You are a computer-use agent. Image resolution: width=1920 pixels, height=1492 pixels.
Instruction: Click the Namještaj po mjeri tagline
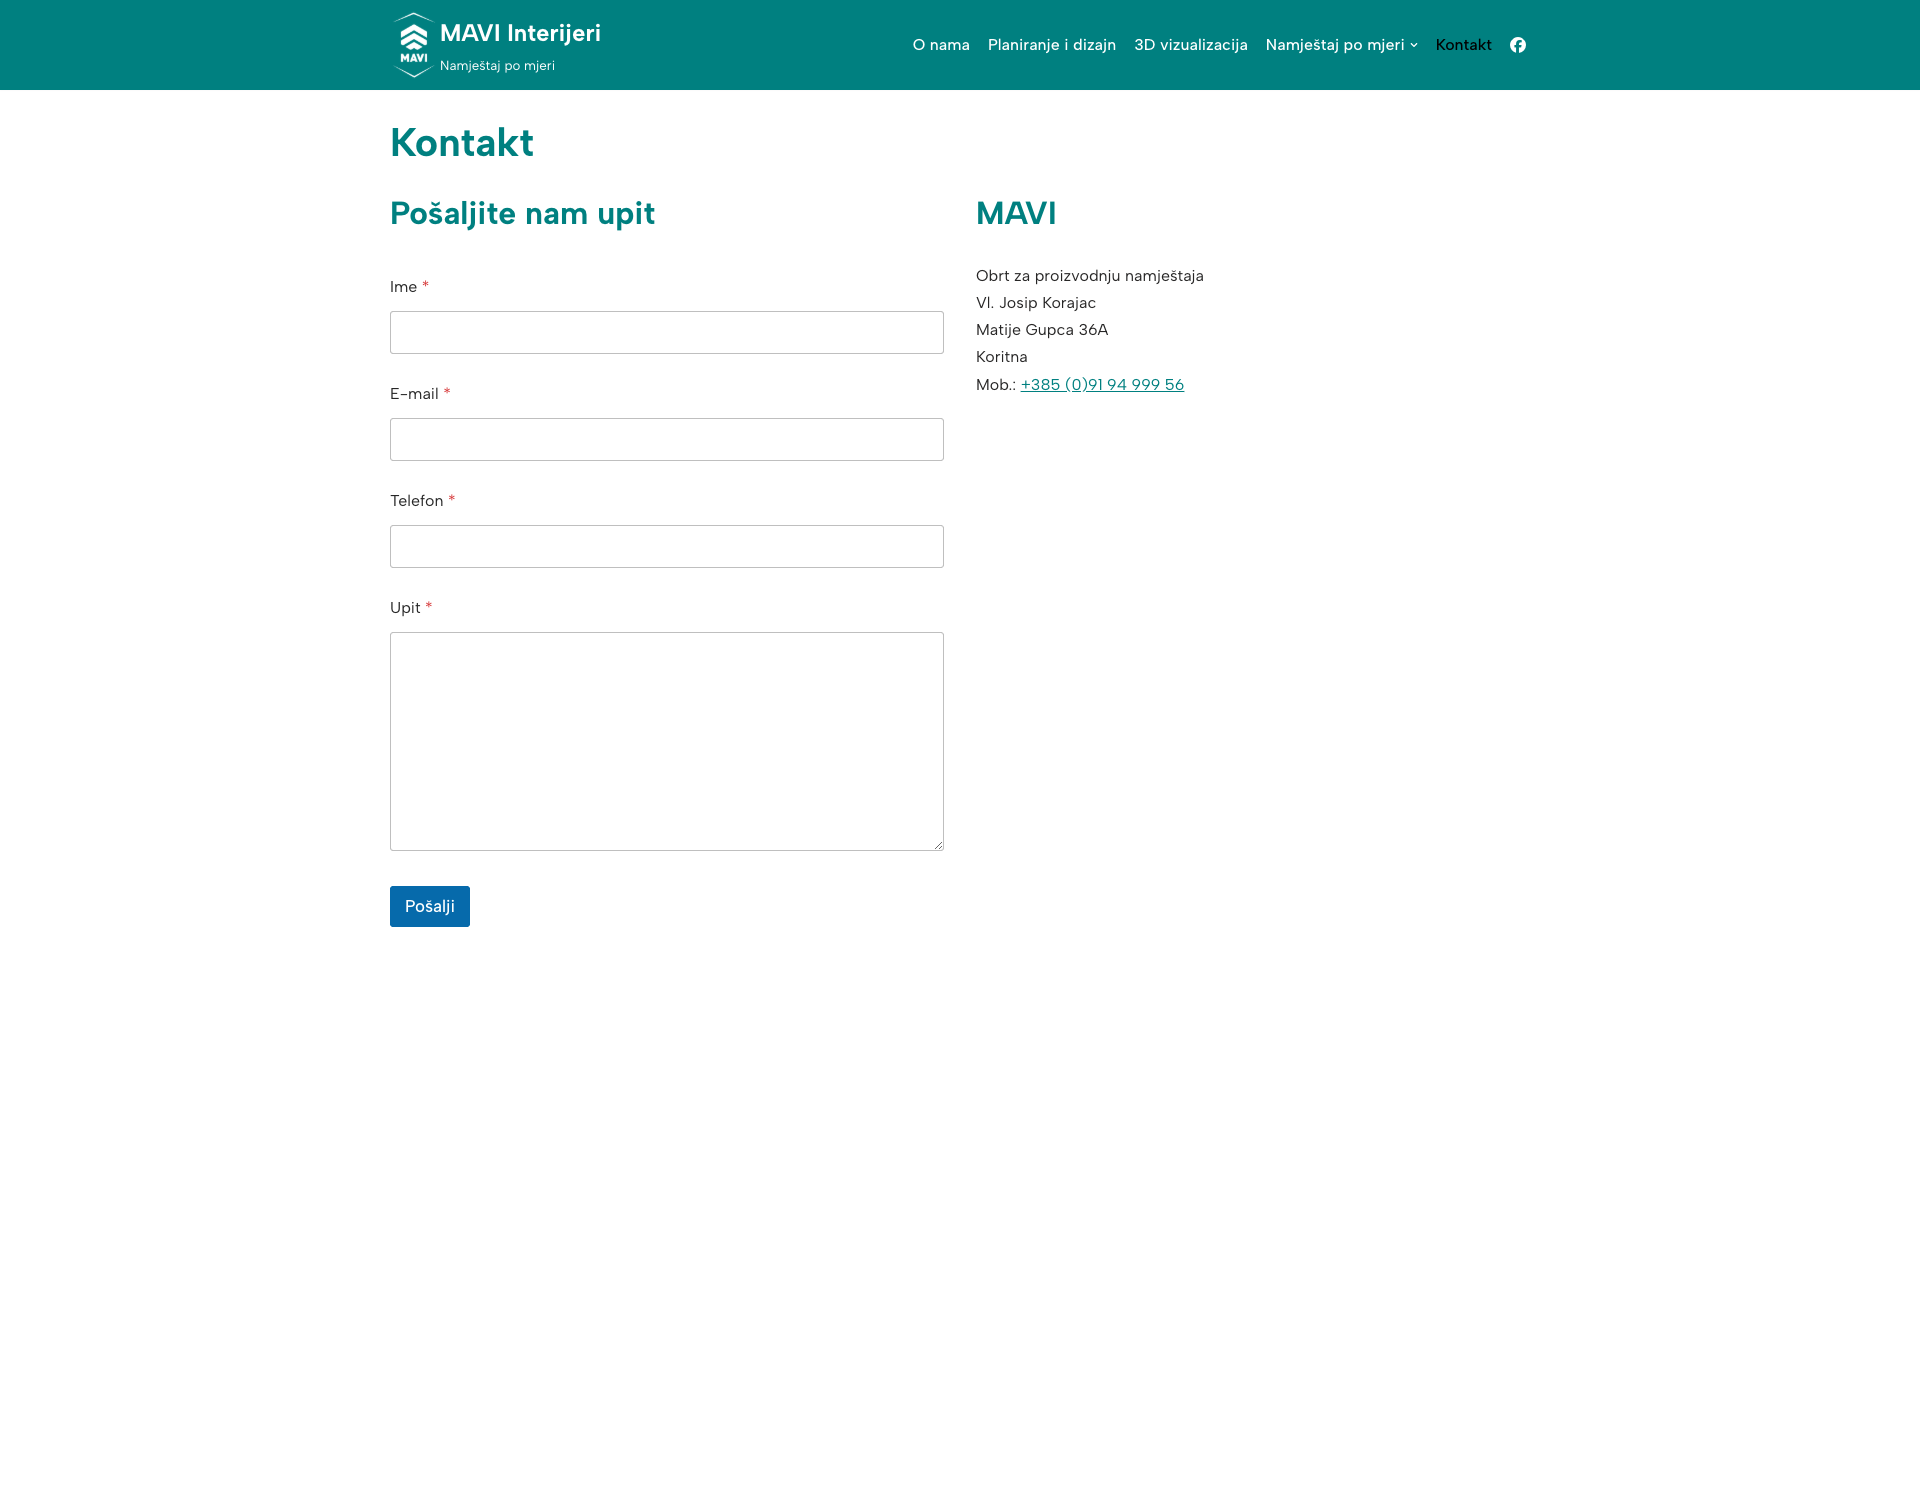[497, 66]
